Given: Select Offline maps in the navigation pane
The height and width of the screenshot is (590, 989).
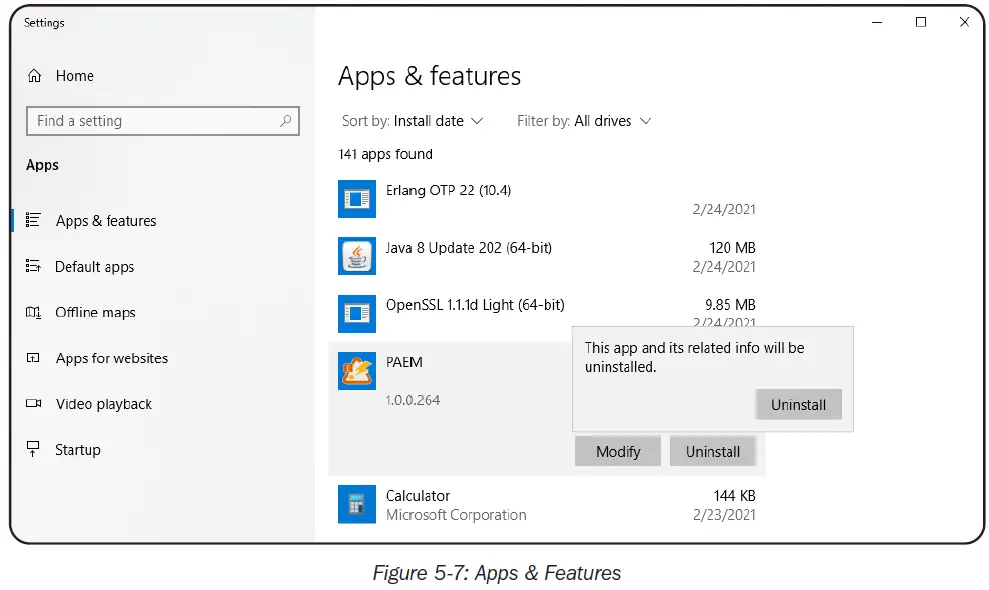Looking at the screenshot, I should pos(95,312).
